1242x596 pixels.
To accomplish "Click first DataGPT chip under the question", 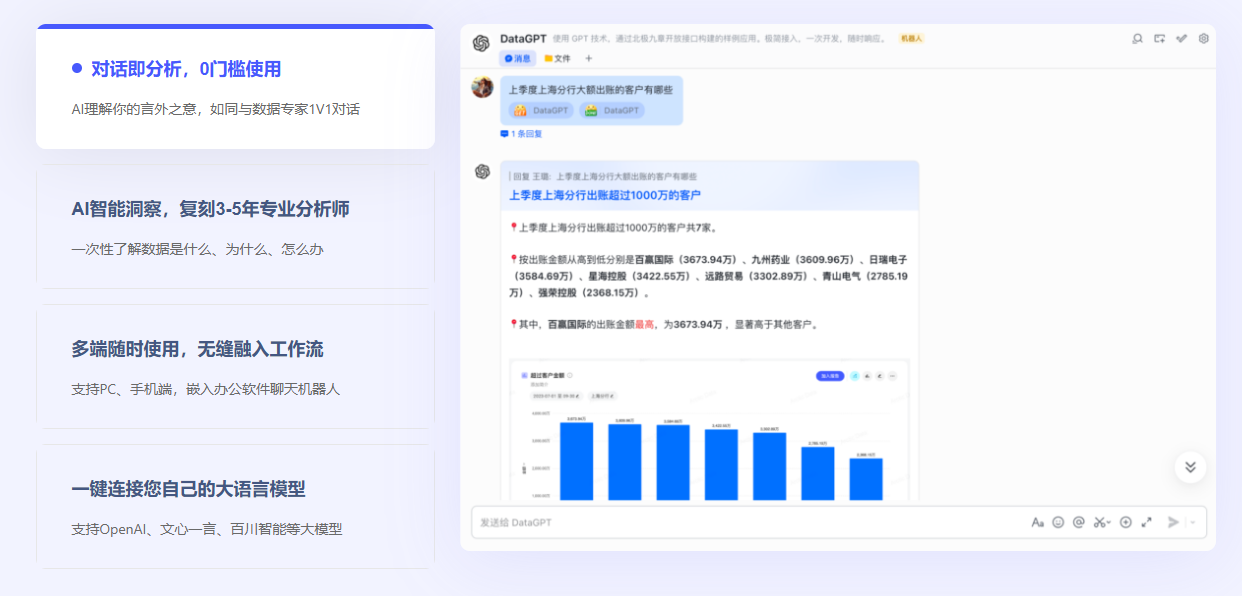I will (x=541, y=110).
